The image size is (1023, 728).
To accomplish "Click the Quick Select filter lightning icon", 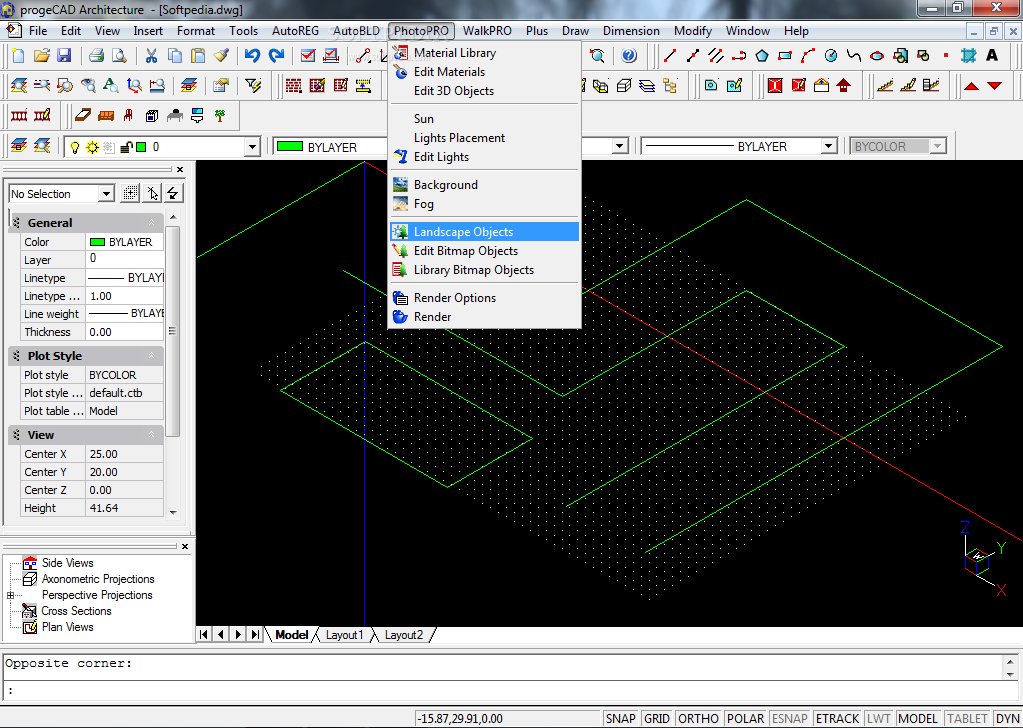I will [x=252, y=85].
